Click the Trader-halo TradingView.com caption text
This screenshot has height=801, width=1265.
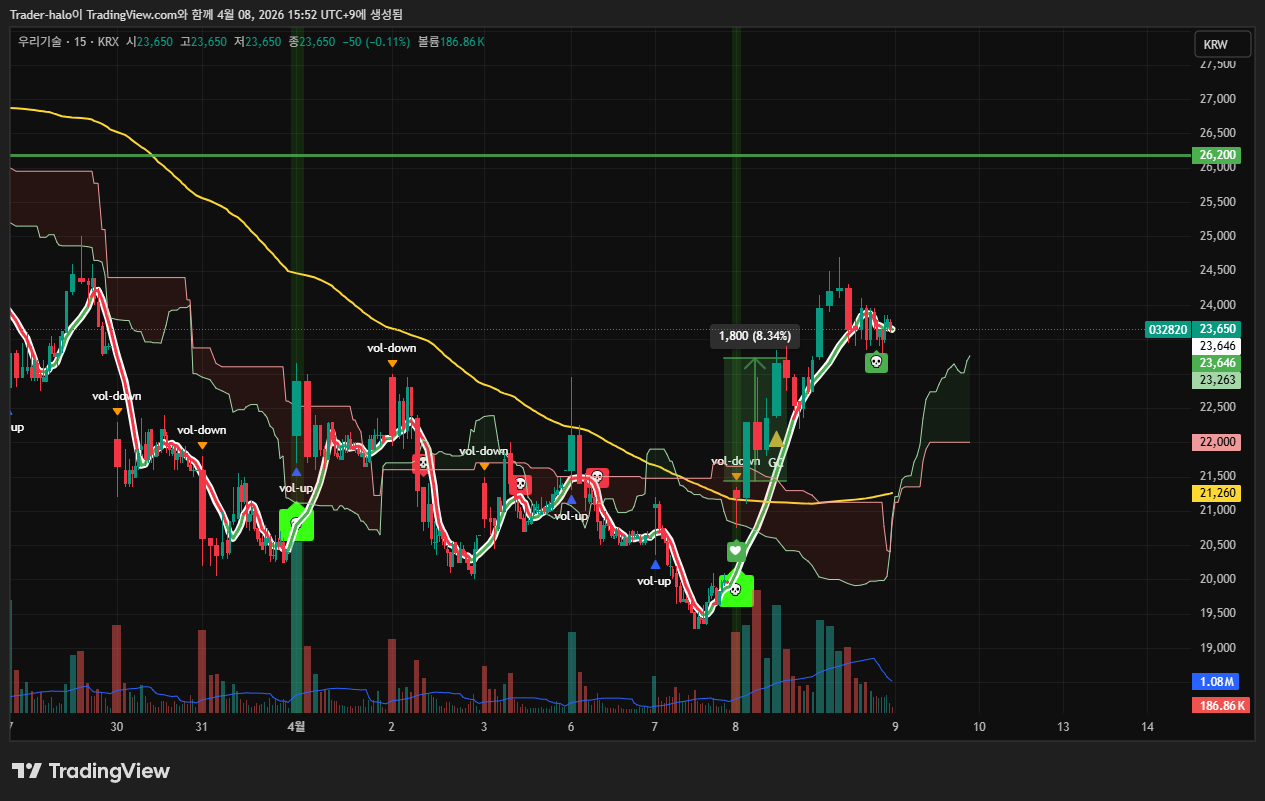[x=208, y=14]
